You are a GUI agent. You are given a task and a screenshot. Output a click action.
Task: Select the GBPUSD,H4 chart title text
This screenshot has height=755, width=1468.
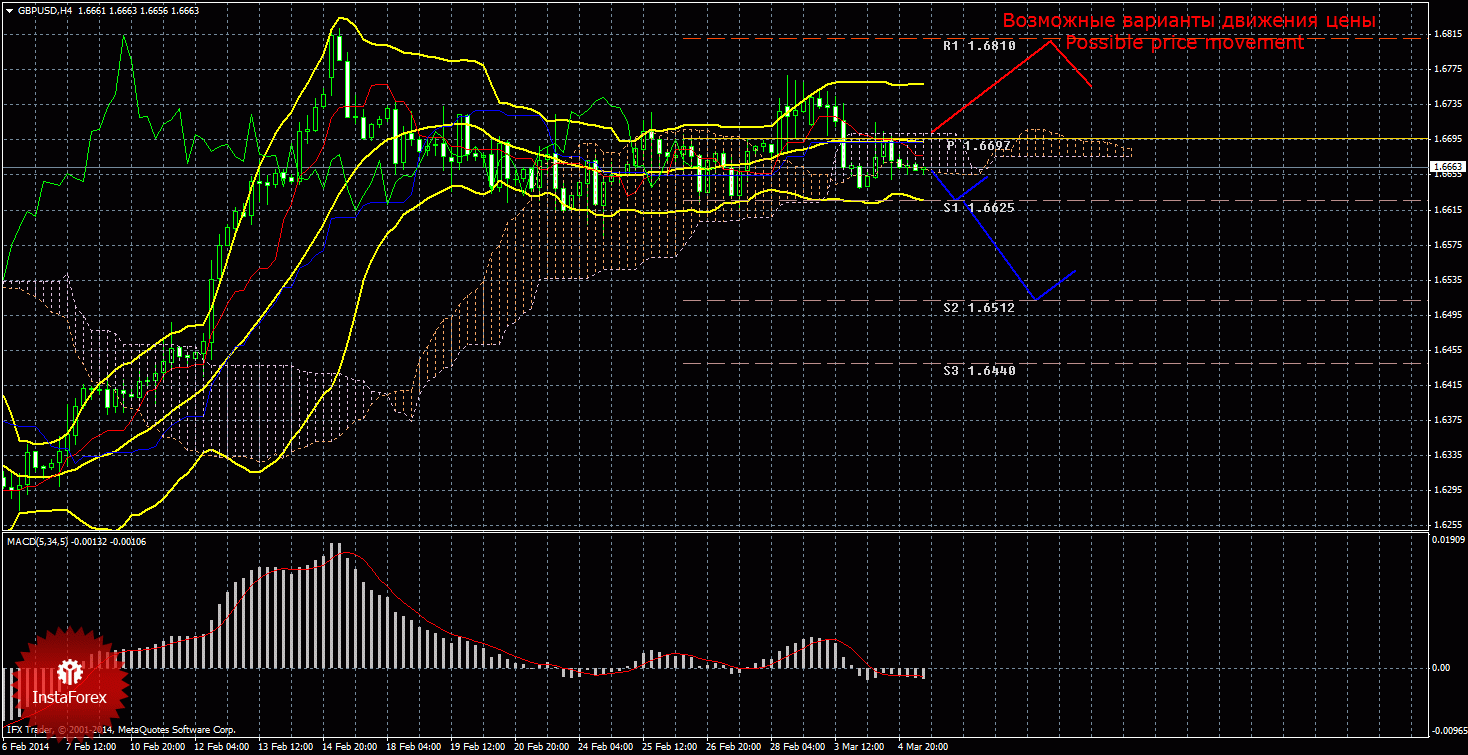(45, 10)
